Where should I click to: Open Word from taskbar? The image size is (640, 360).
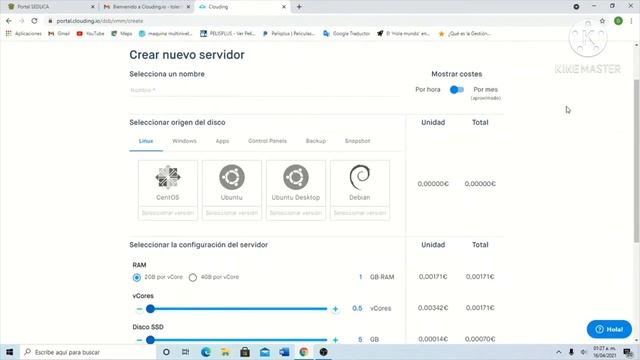pyautogui.click(x=284, y=352)
